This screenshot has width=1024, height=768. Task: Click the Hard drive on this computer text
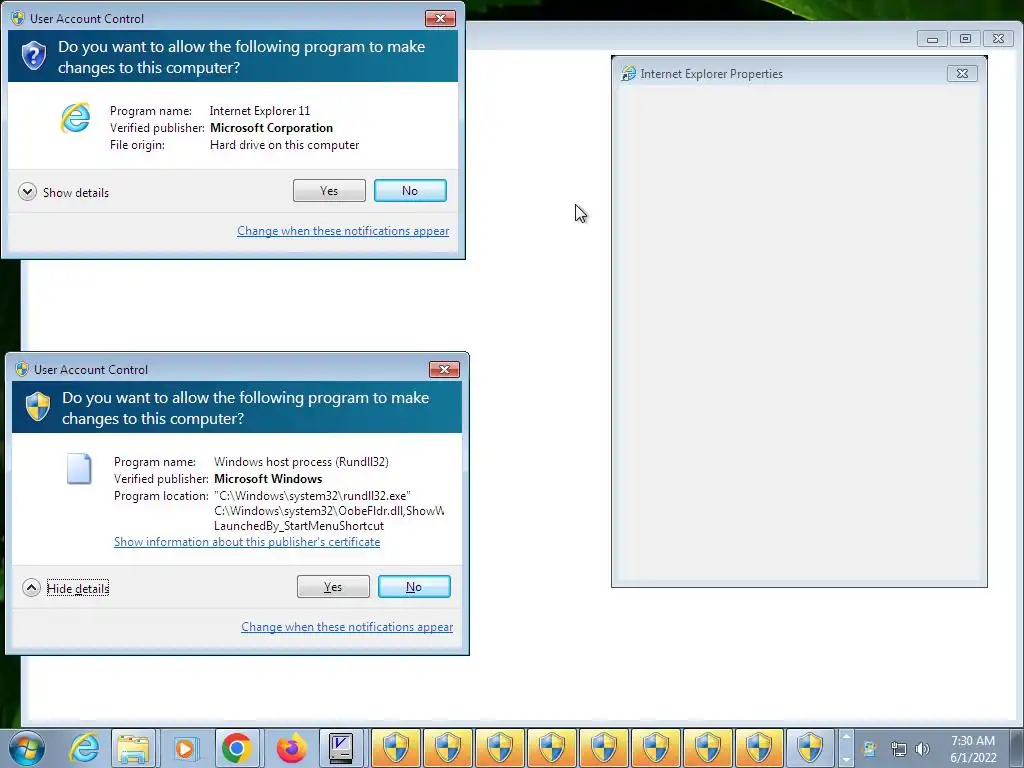(284, 145)
